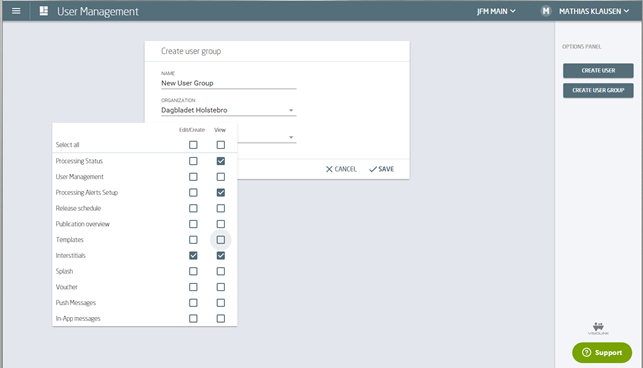Check Voucher Edit/Create checkbox
This screenshot has height=368, width=643.
[x=193, y=287]
